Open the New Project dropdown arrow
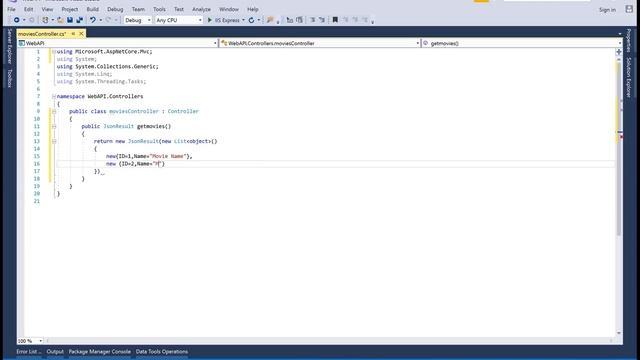Viewport: 640px width, 360px height. coord(53,20)
